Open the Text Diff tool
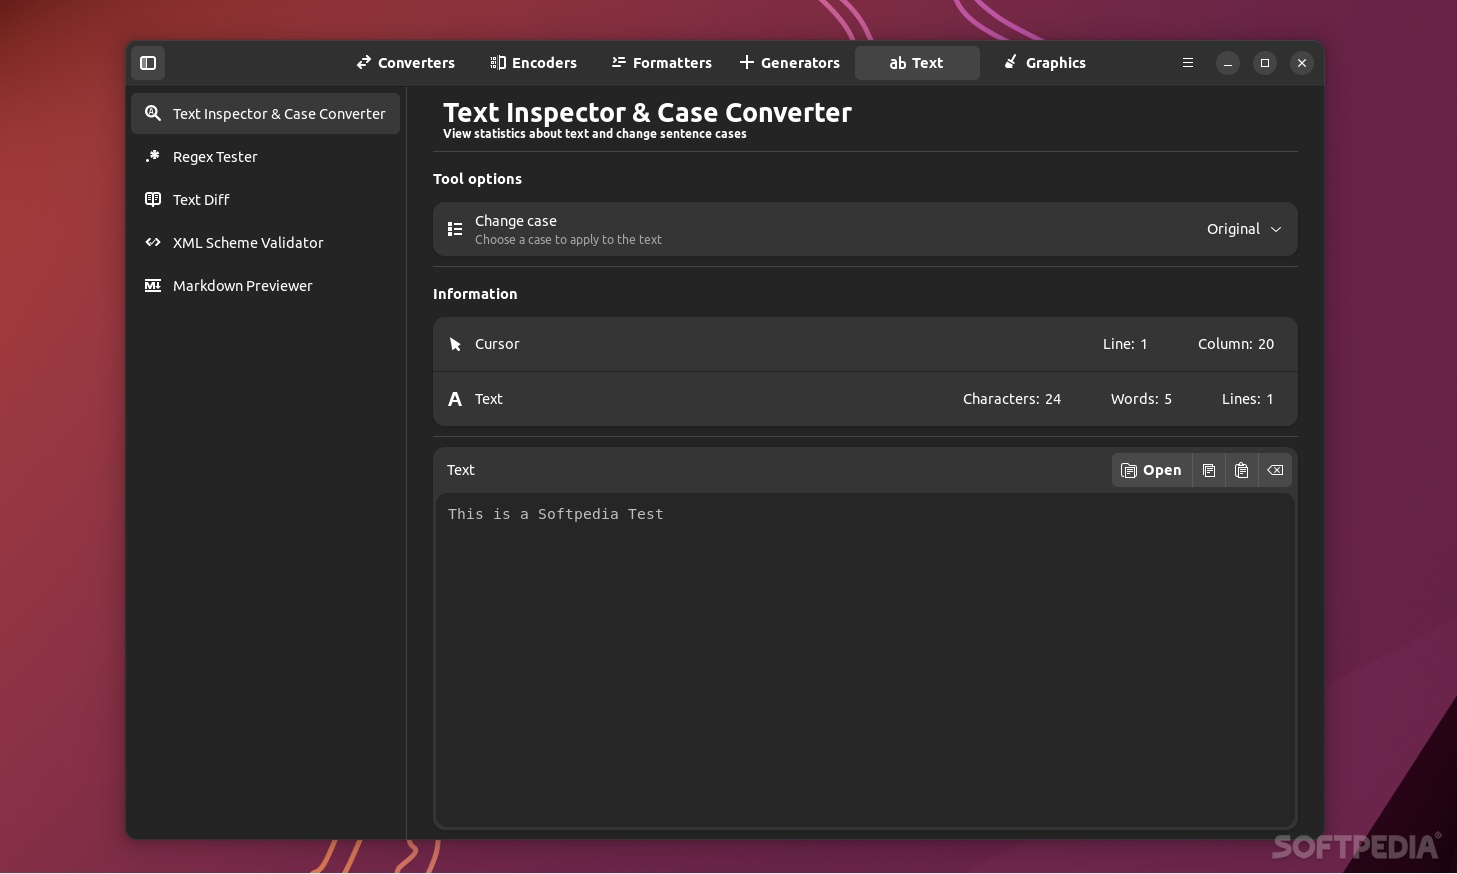 [x=201, y=199]
